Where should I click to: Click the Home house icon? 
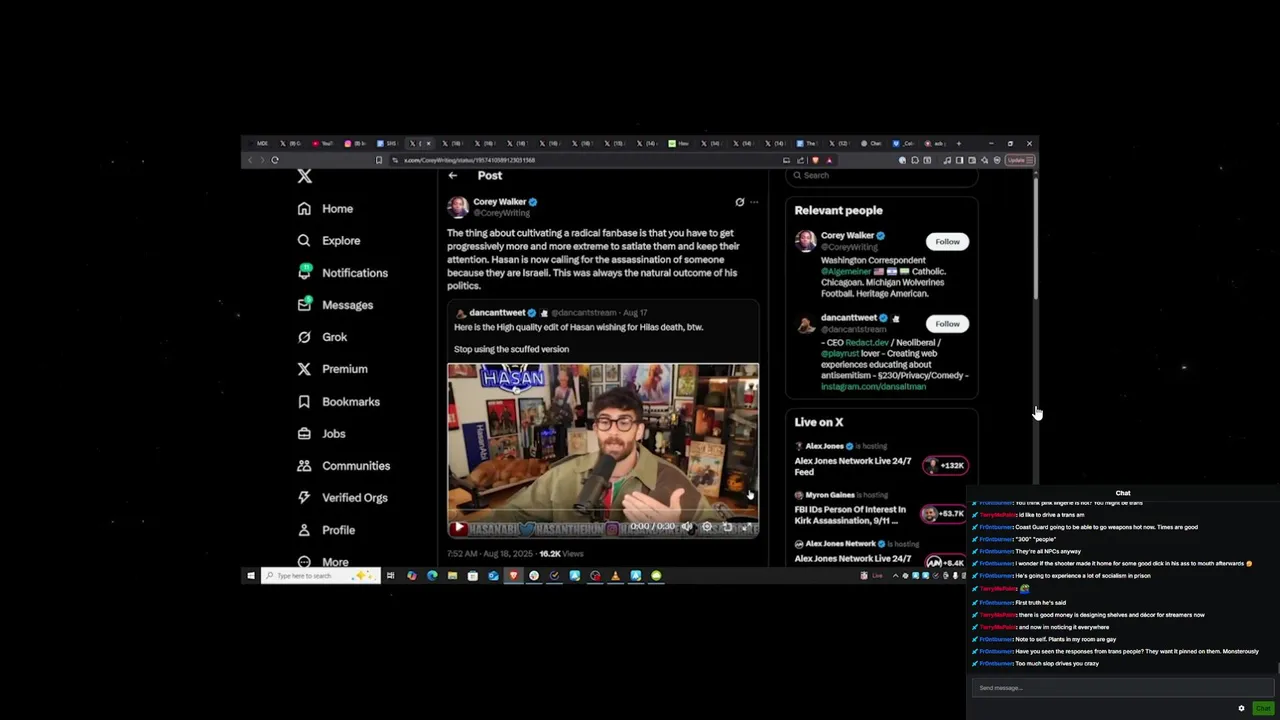[304, 209]
